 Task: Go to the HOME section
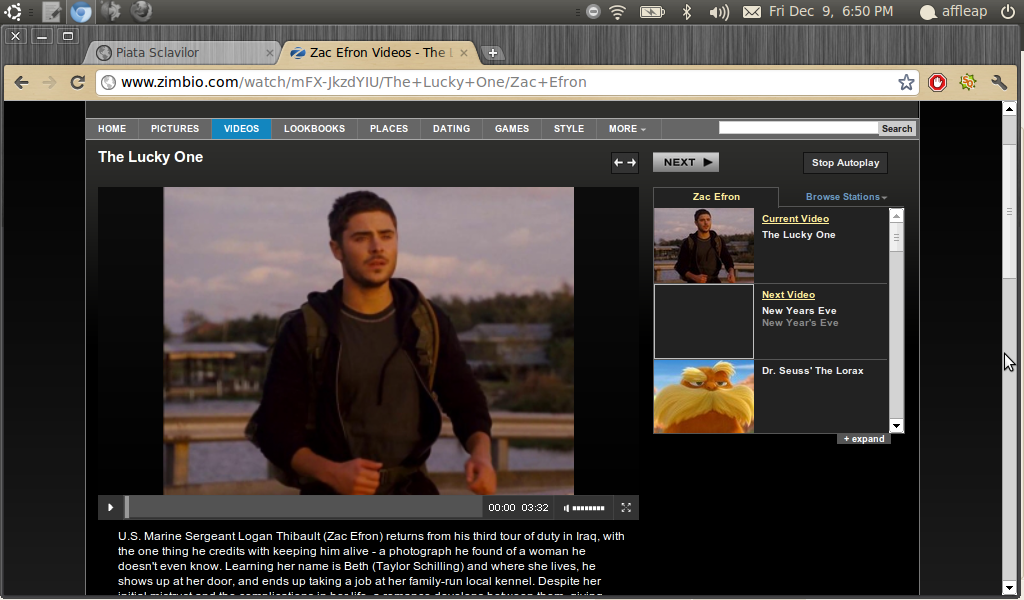click(112, 129)
